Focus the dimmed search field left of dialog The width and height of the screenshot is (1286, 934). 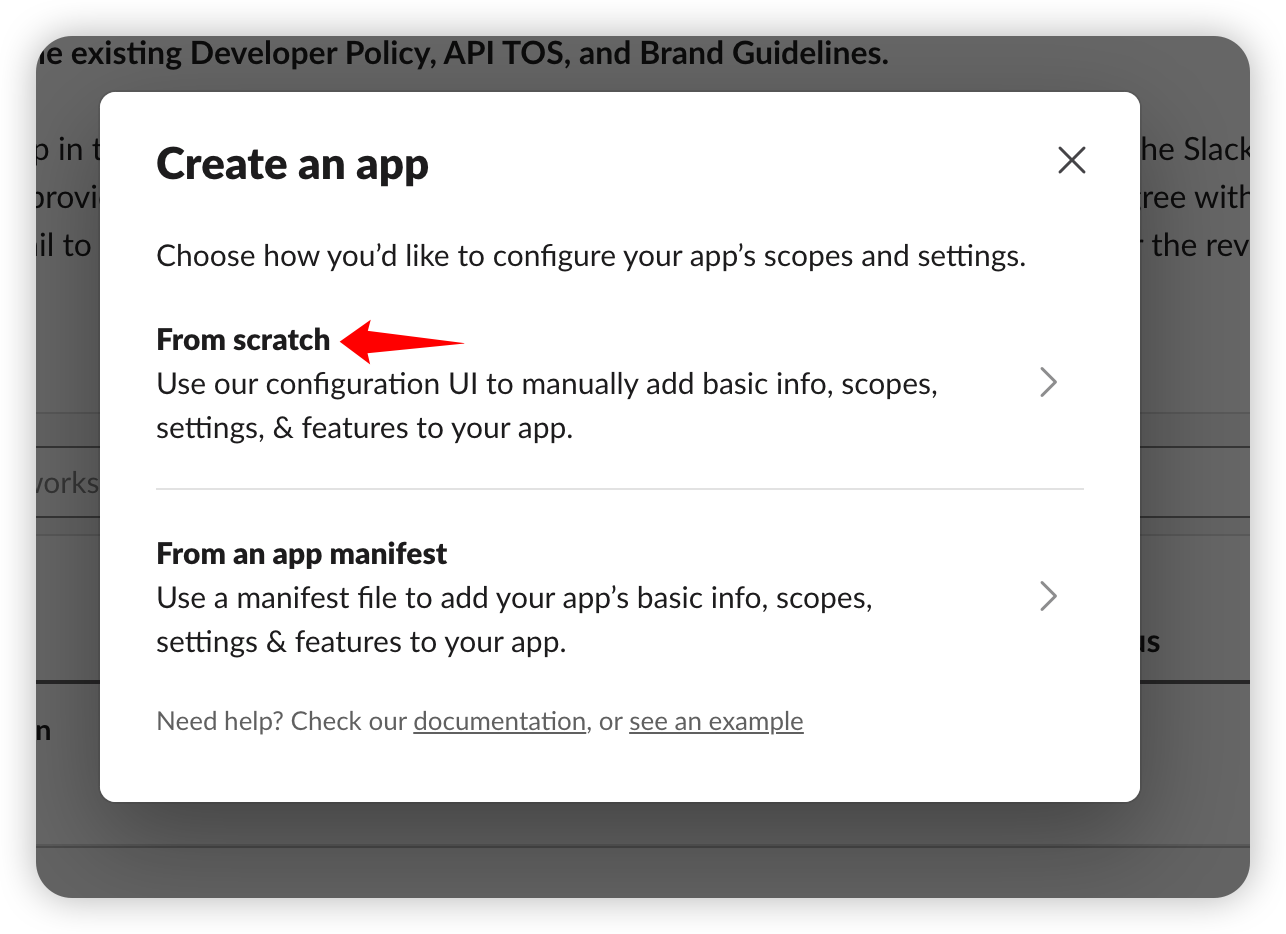point(67,483)
